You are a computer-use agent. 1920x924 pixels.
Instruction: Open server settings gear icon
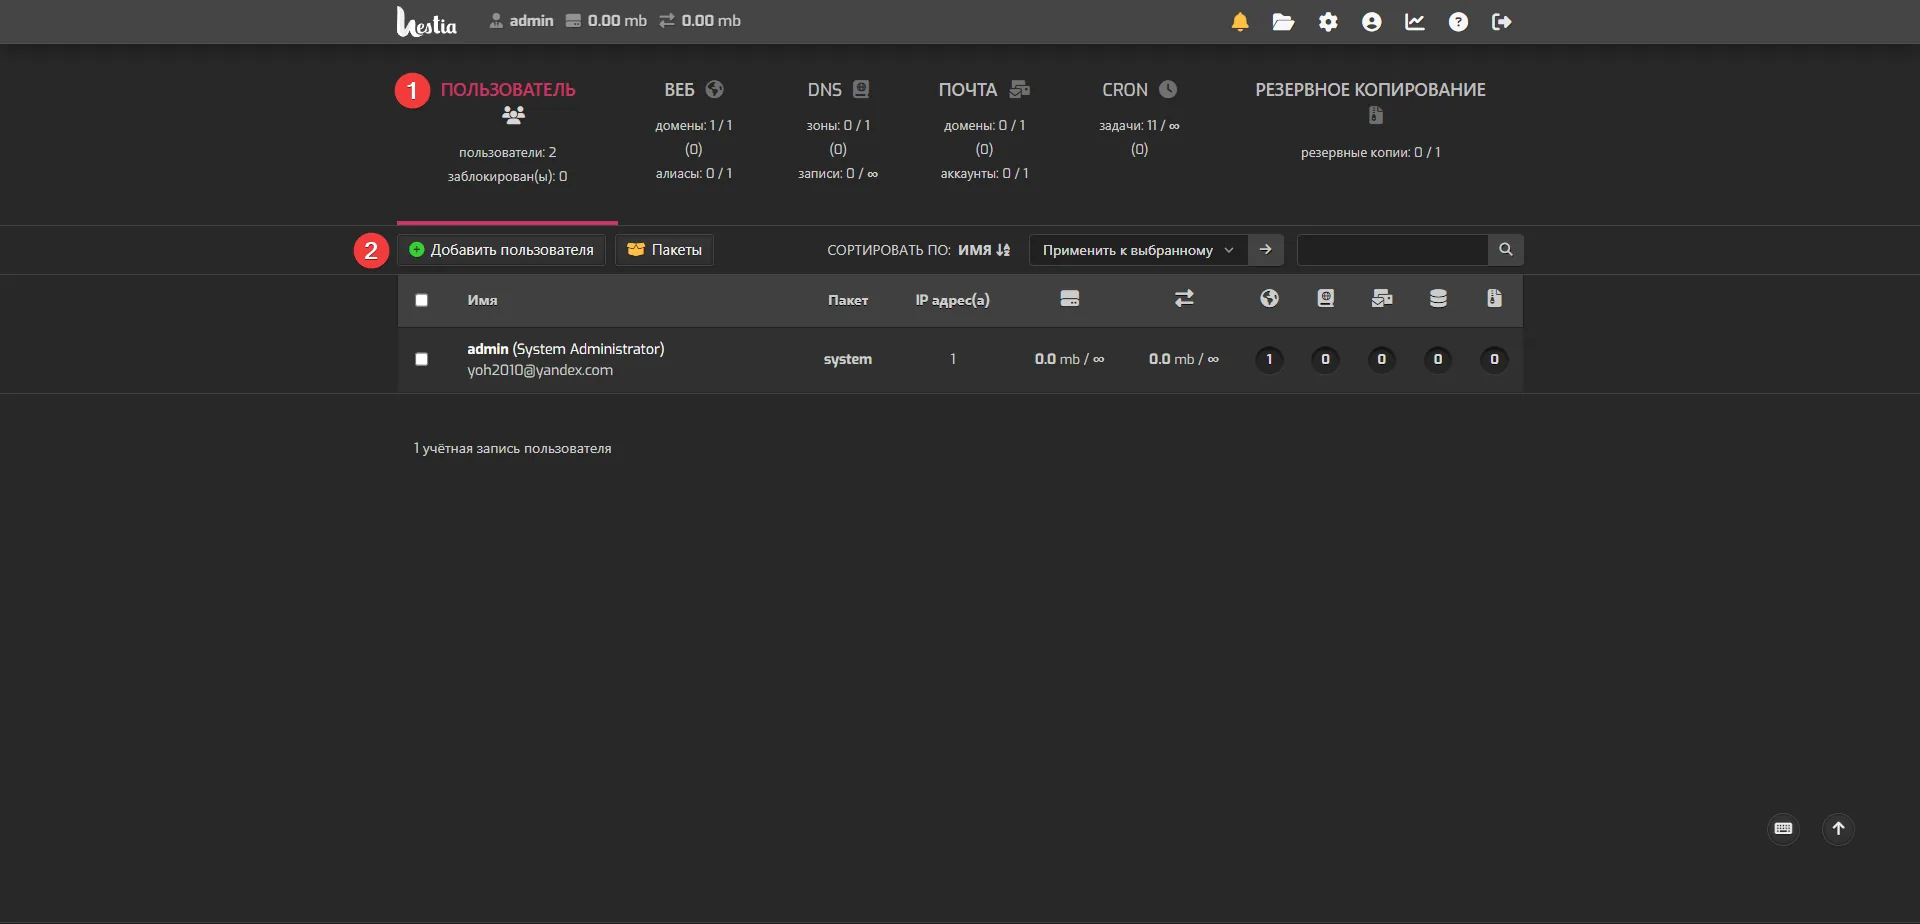pos(1328,22)
